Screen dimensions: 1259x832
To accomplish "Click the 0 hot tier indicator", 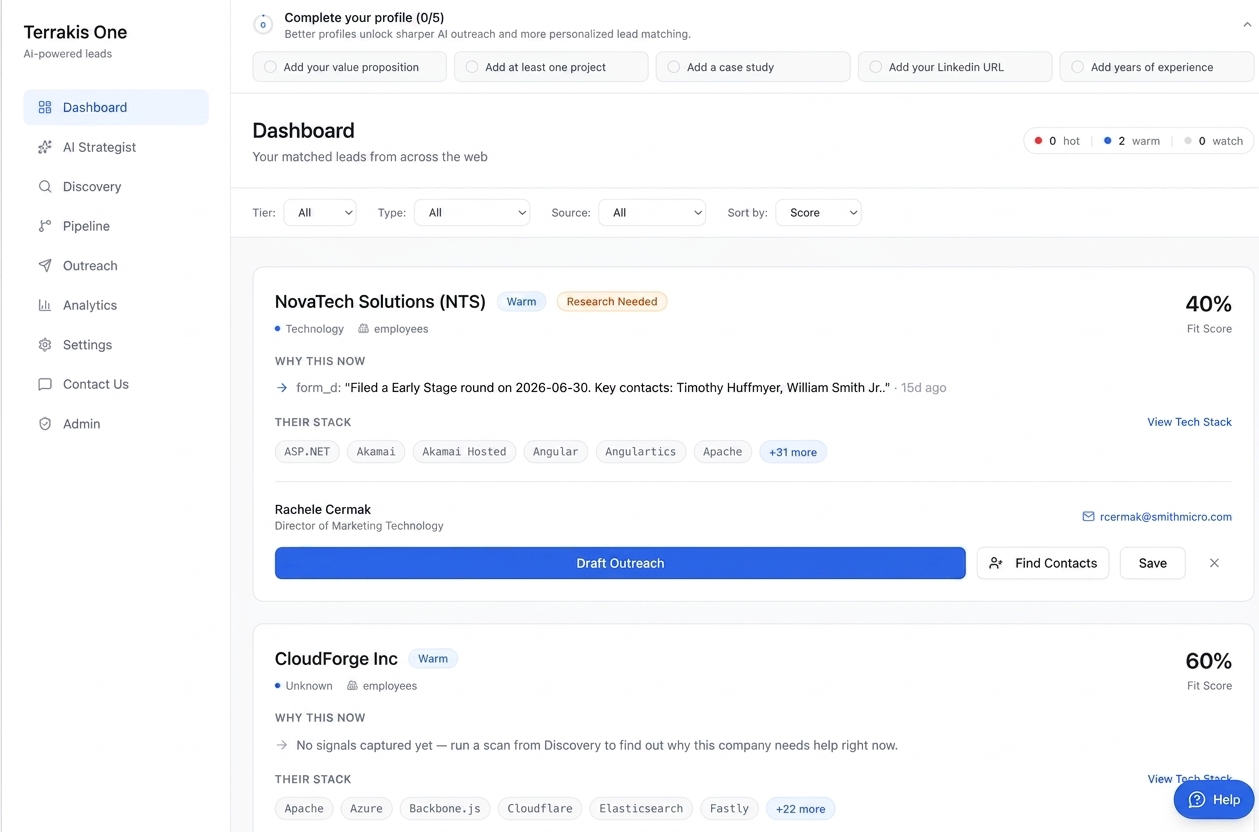I will [1057, 141].
